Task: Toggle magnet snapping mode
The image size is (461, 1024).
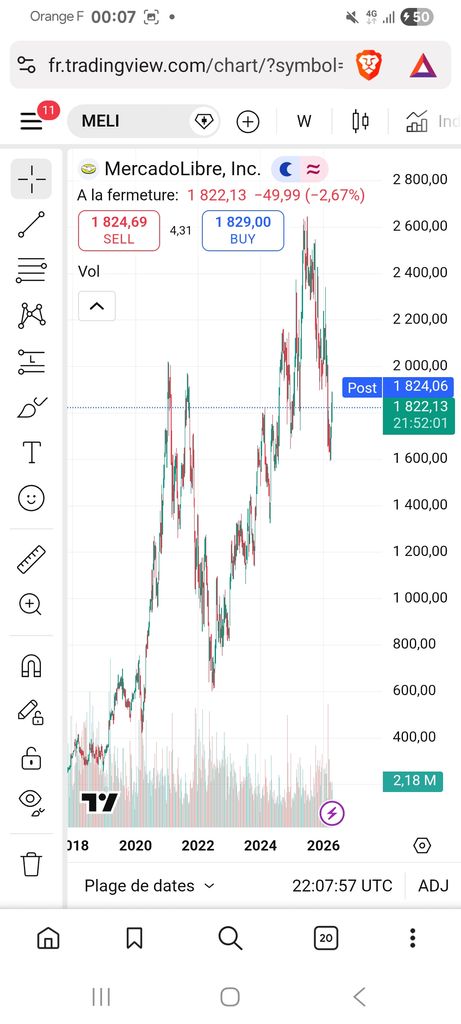Action: (x=31, y=666)
